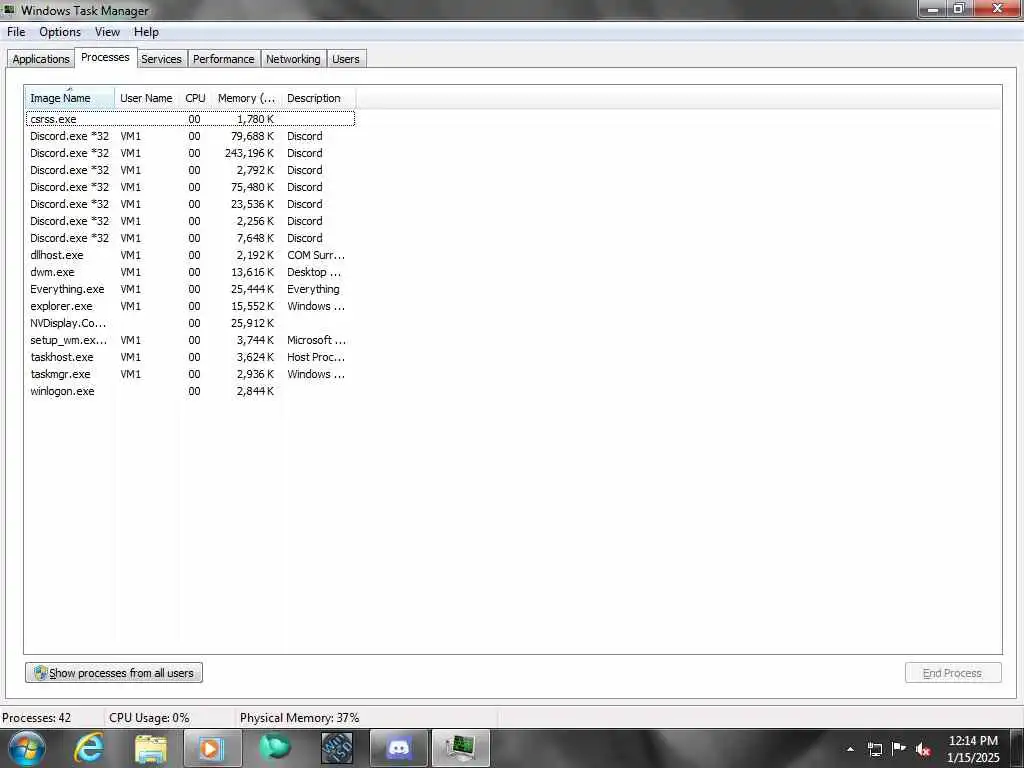Launch Internet Explorer from the taskbar
Image resolution: width=1024 pixels, height=768 pixels.
[x=89, y=748]
